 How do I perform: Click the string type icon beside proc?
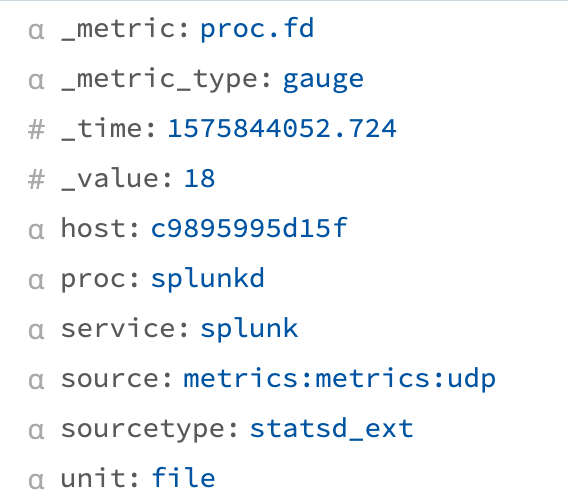[36, 281]
